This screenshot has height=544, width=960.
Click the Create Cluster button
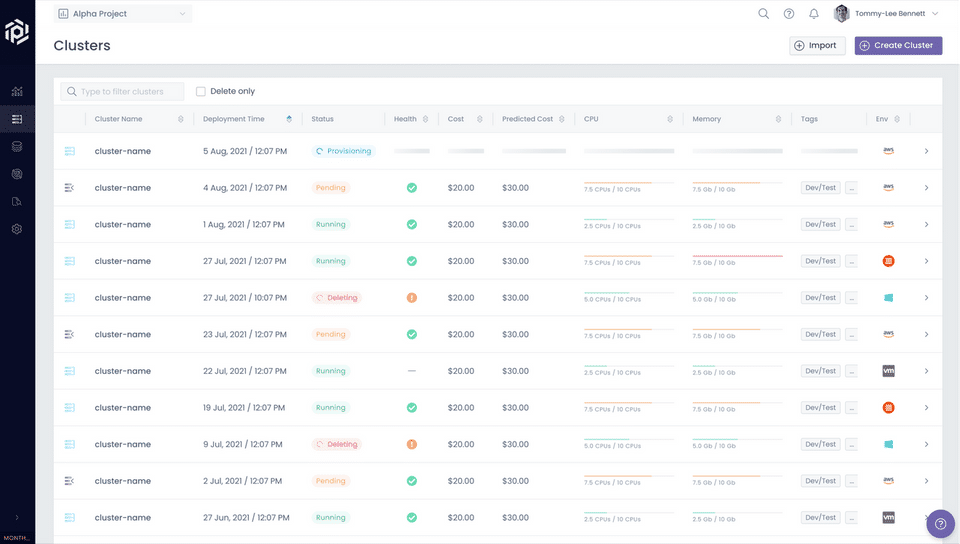(898, 45)
